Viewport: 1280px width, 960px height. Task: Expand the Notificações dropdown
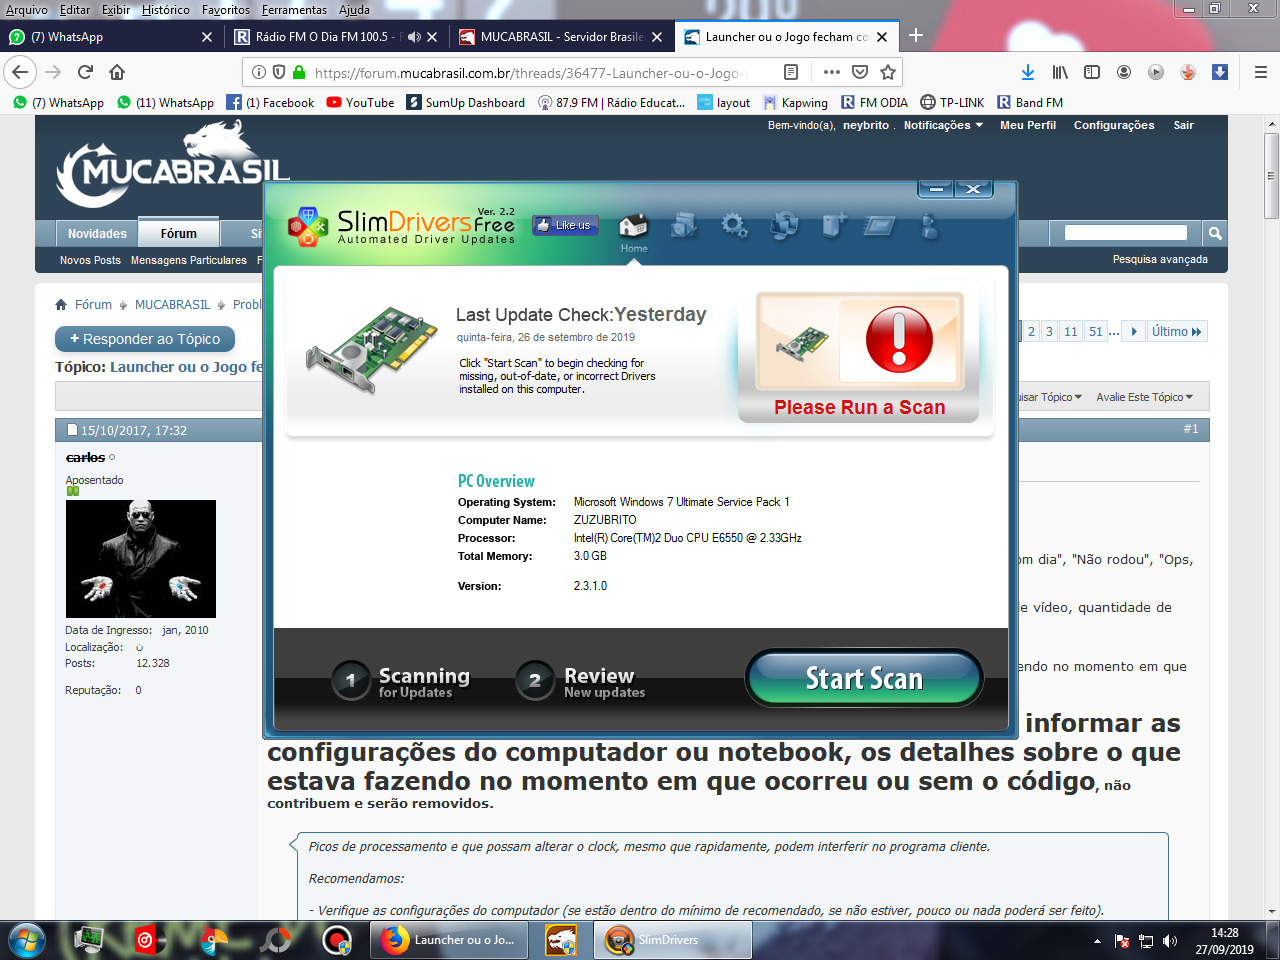(942, 126)
